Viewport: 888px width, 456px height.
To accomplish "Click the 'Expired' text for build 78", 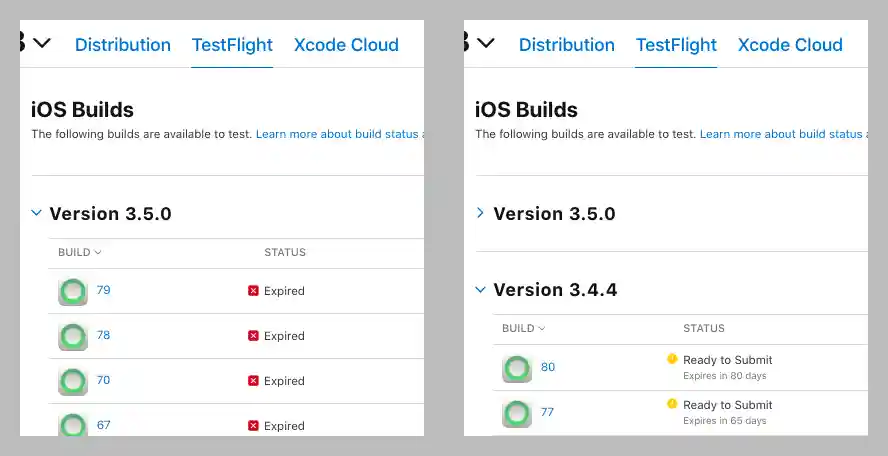I will [284, 336].
